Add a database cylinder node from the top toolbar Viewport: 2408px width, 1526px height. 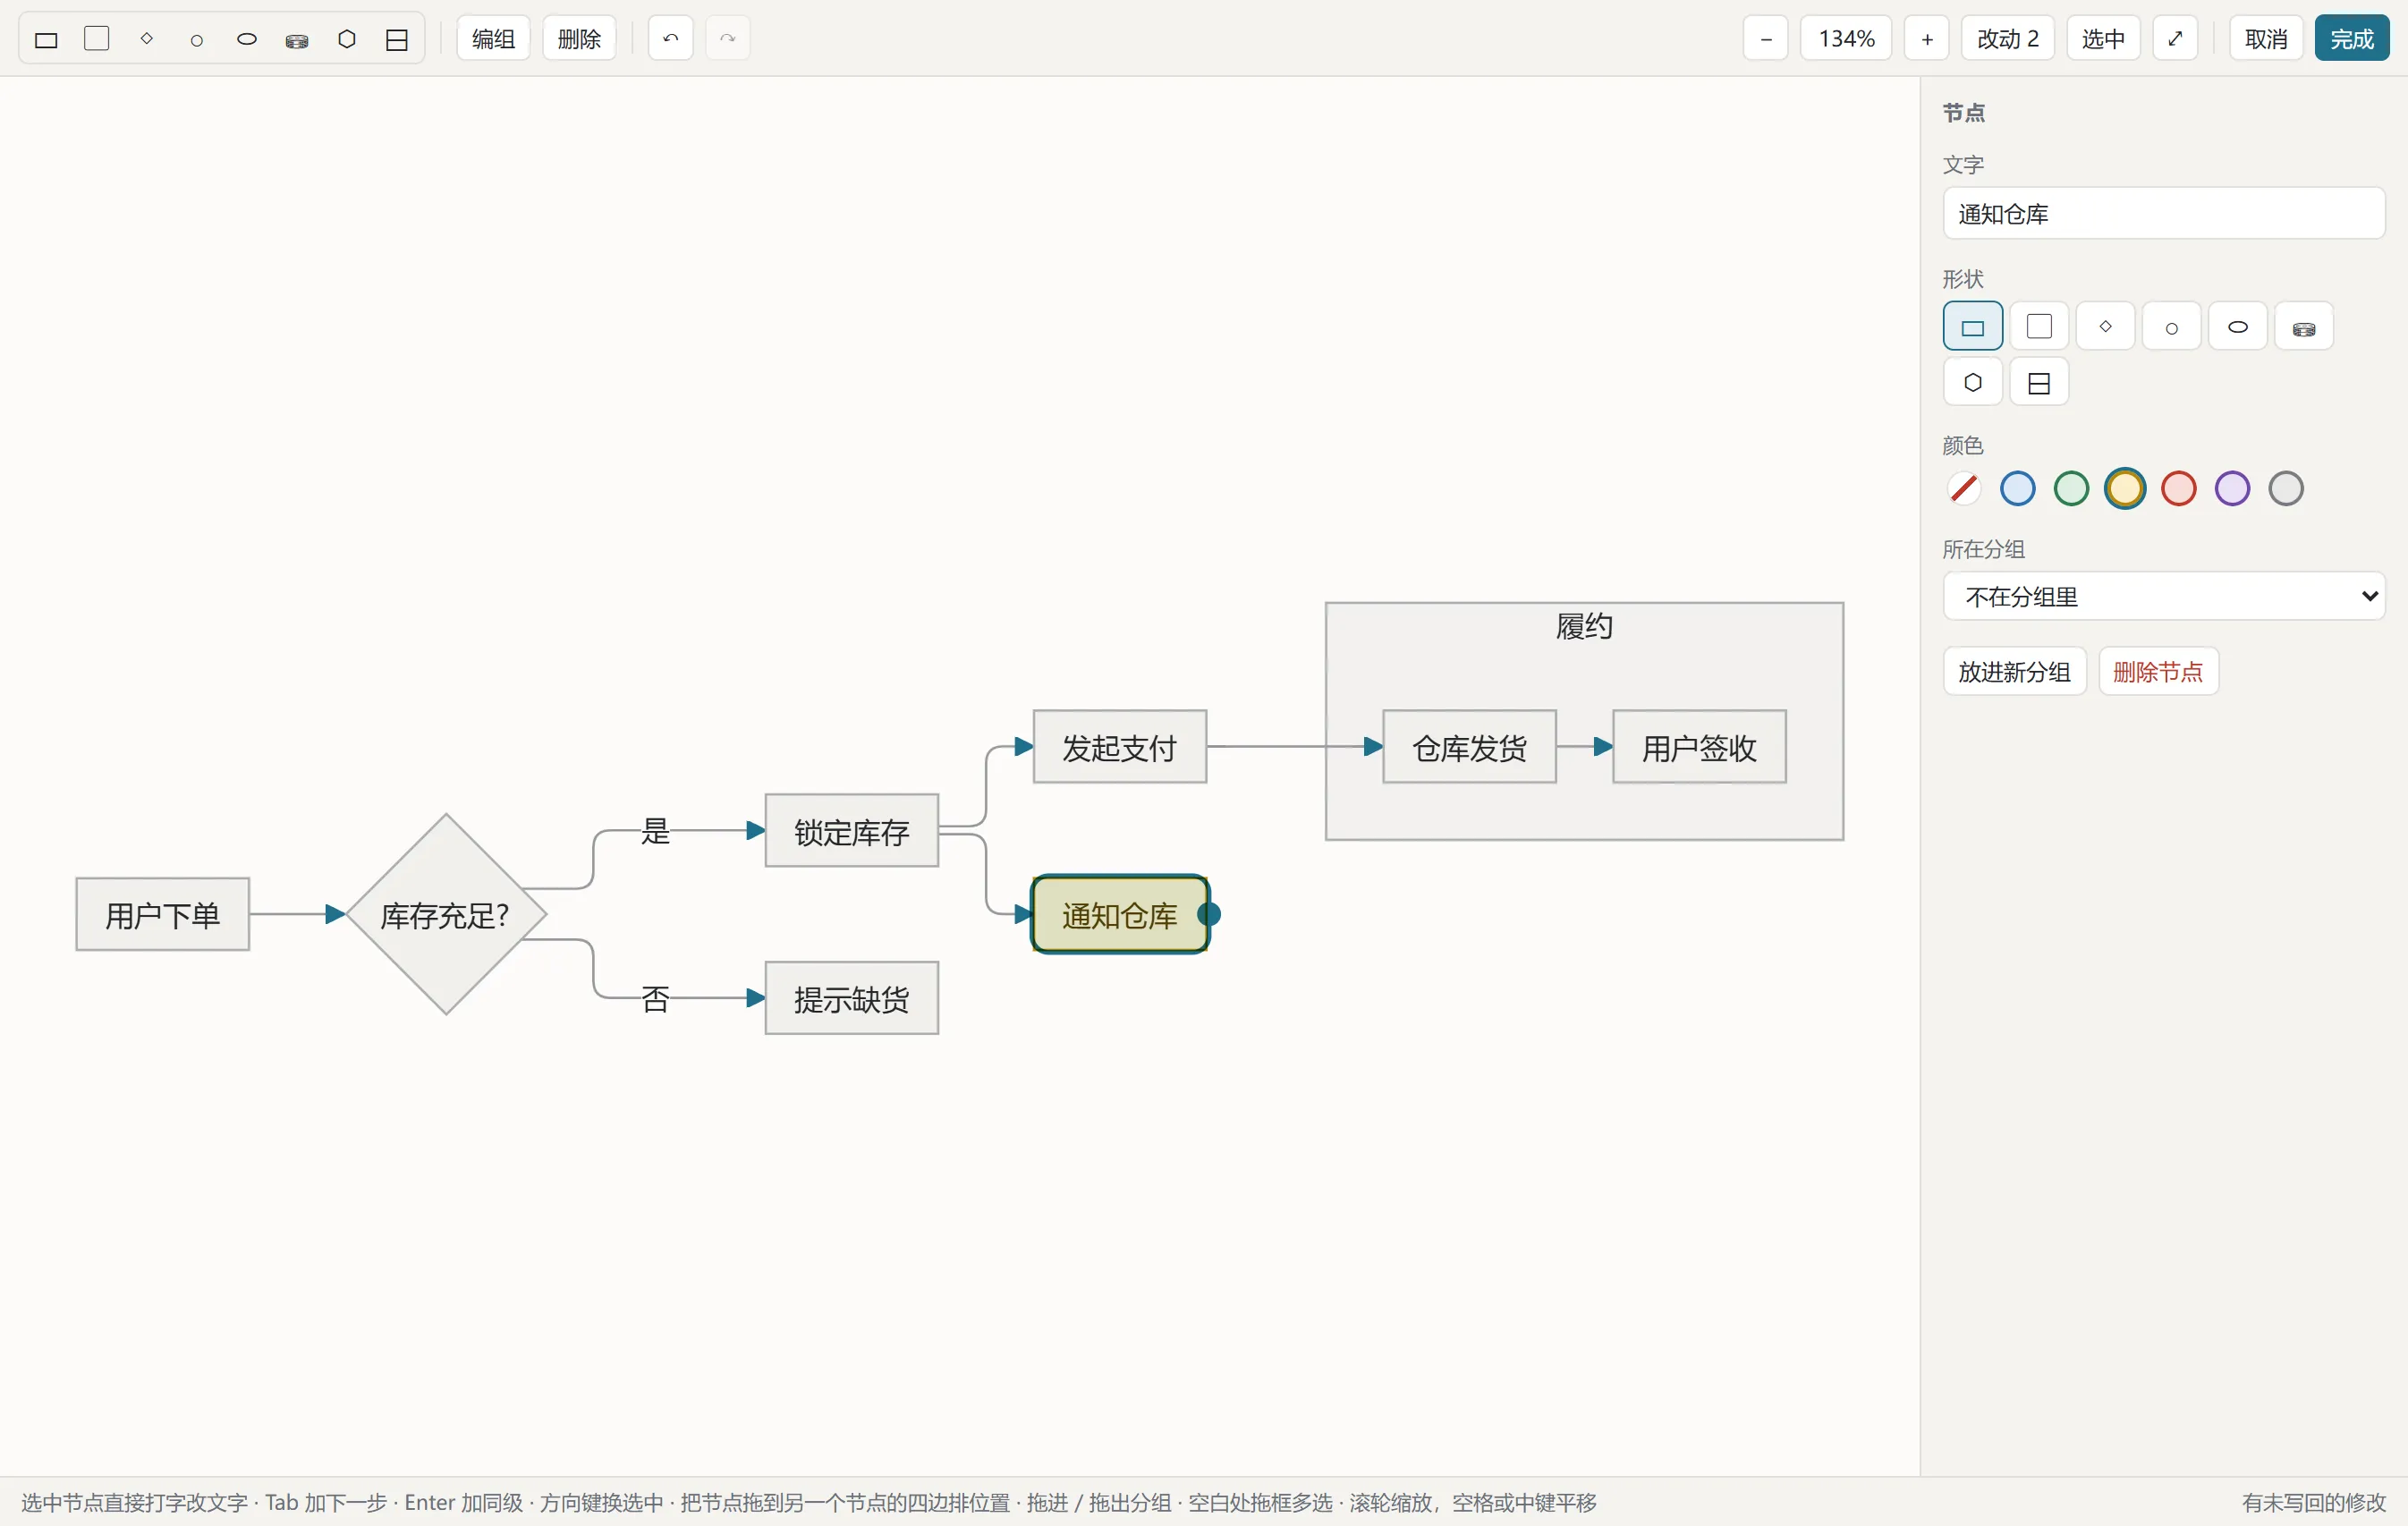pyautogui.click(x=297, y=39)
